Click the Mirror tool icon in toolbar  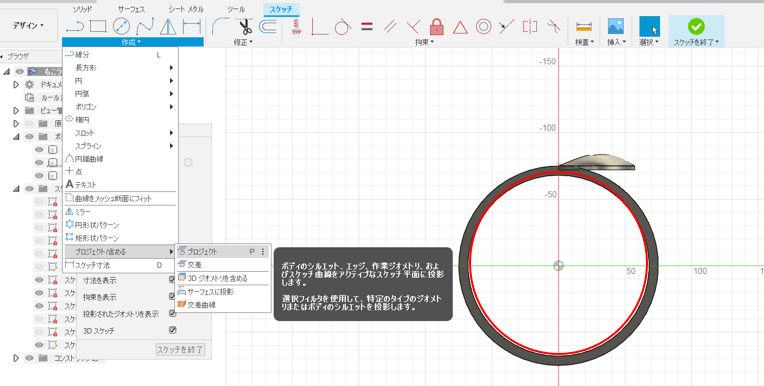[169, 26]
